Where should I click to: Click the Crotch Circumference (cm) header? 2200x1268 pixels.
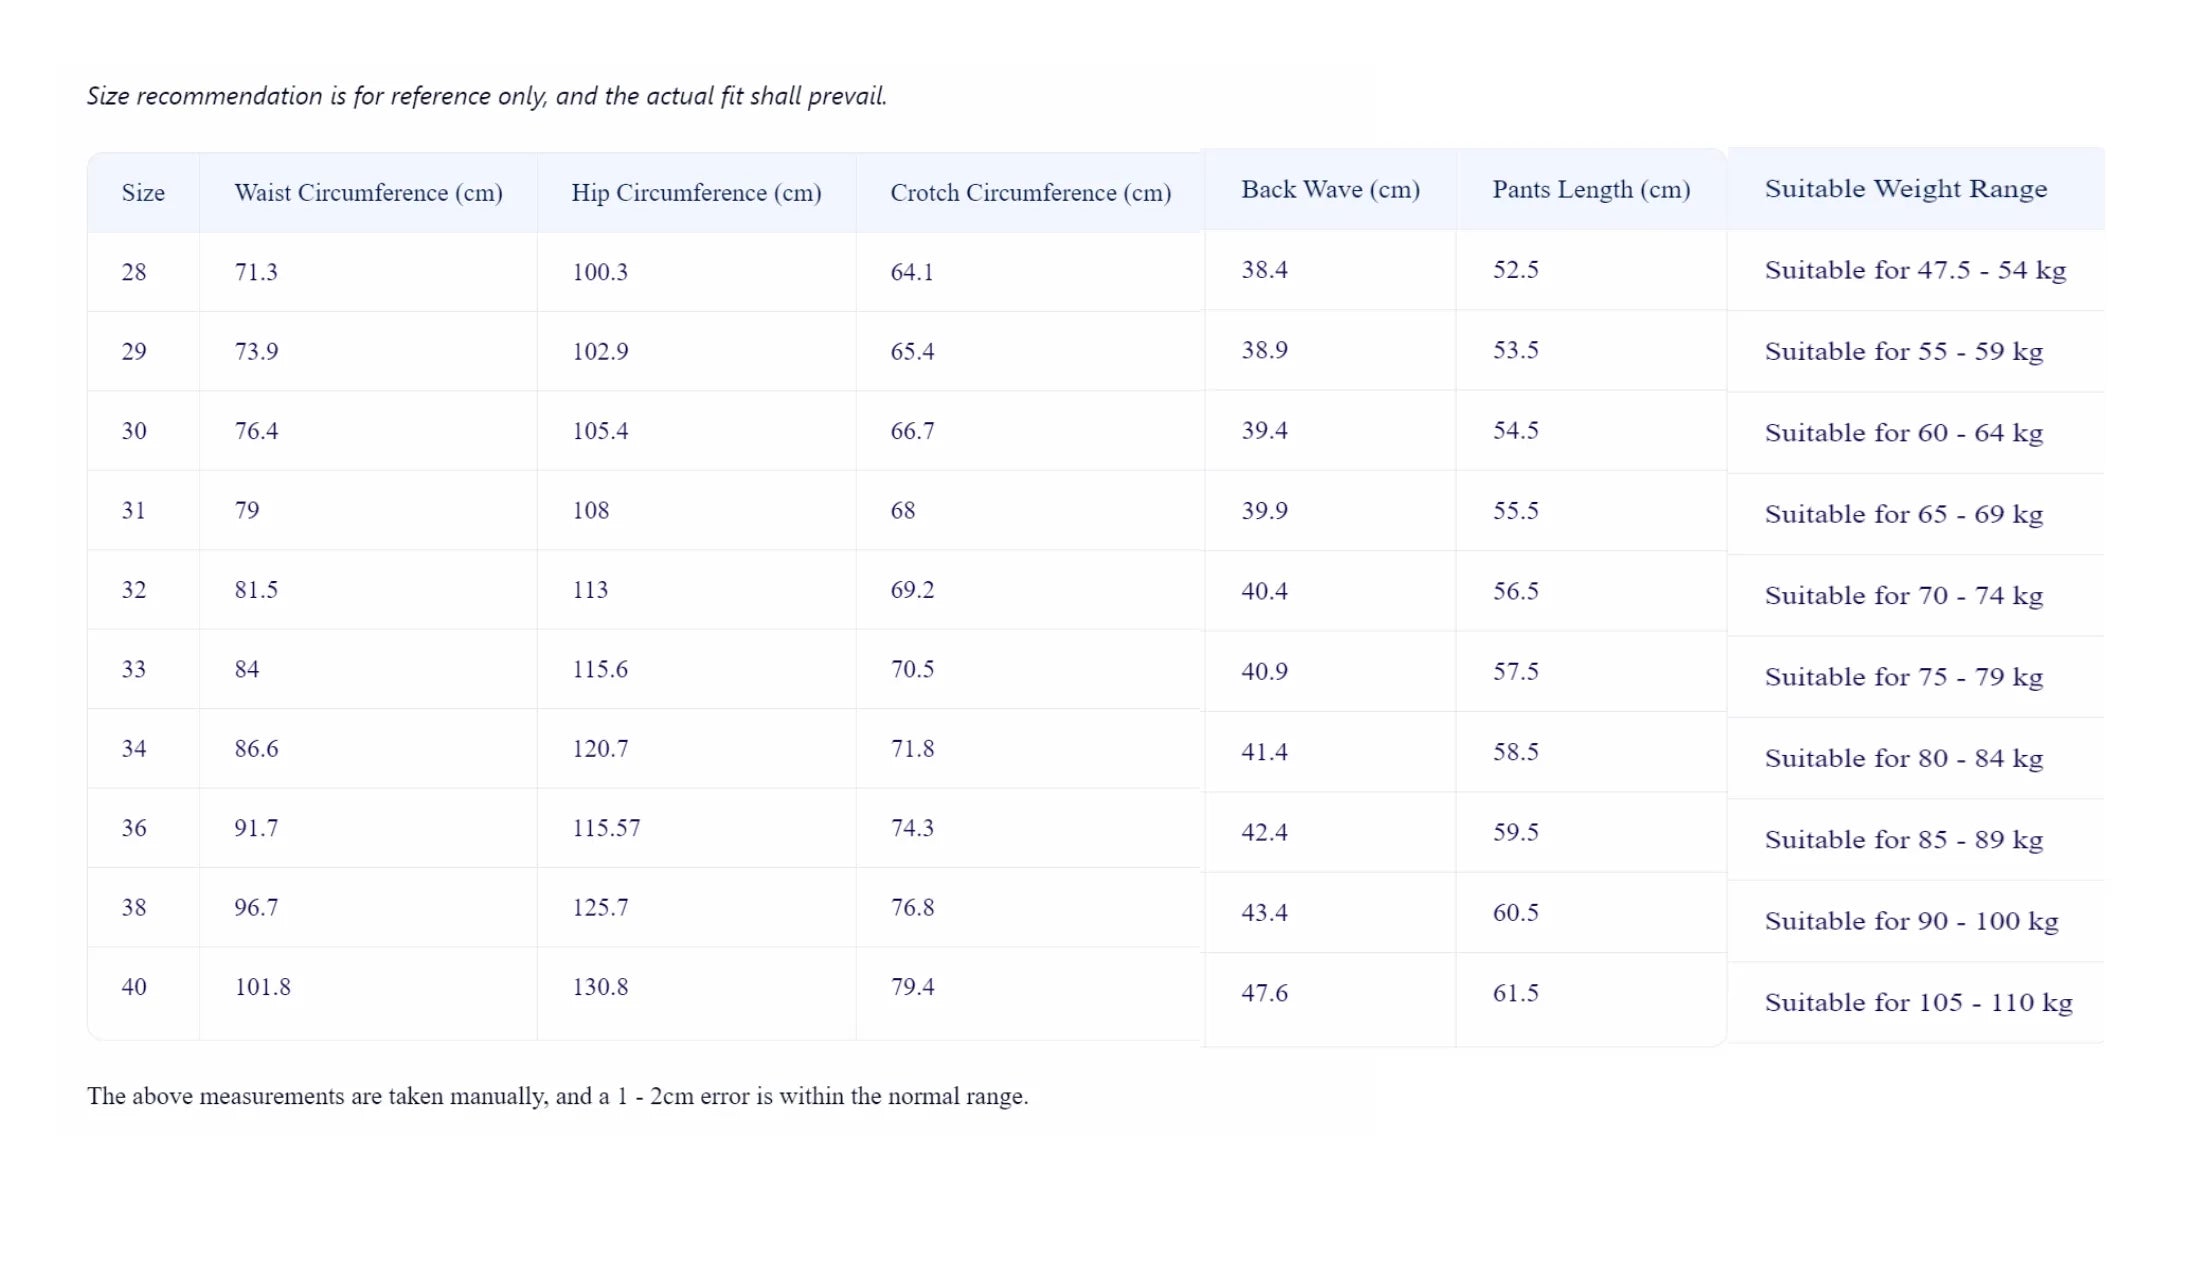point(1030,193)
